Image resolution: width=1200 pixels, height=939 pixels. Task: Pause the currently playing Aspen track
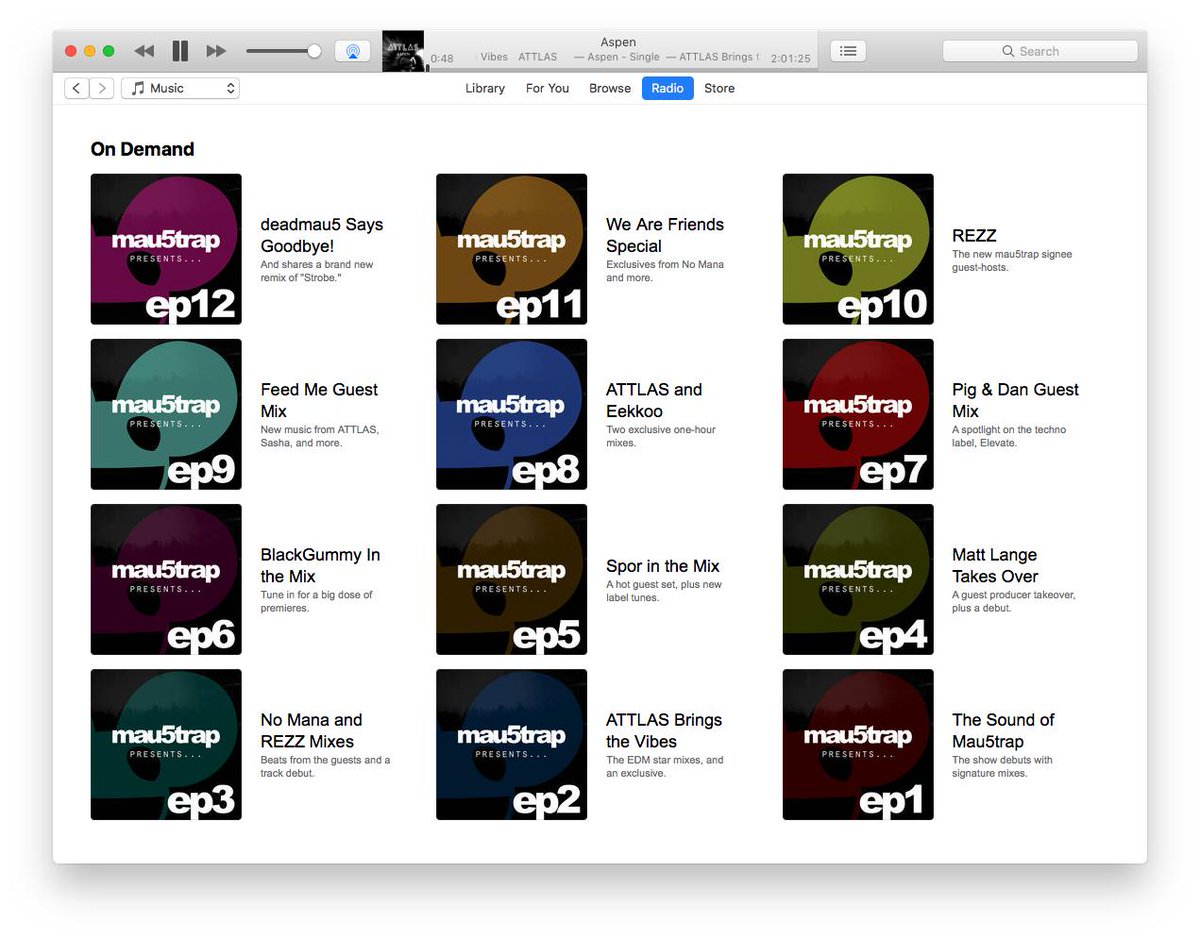[x=181, y=50]
